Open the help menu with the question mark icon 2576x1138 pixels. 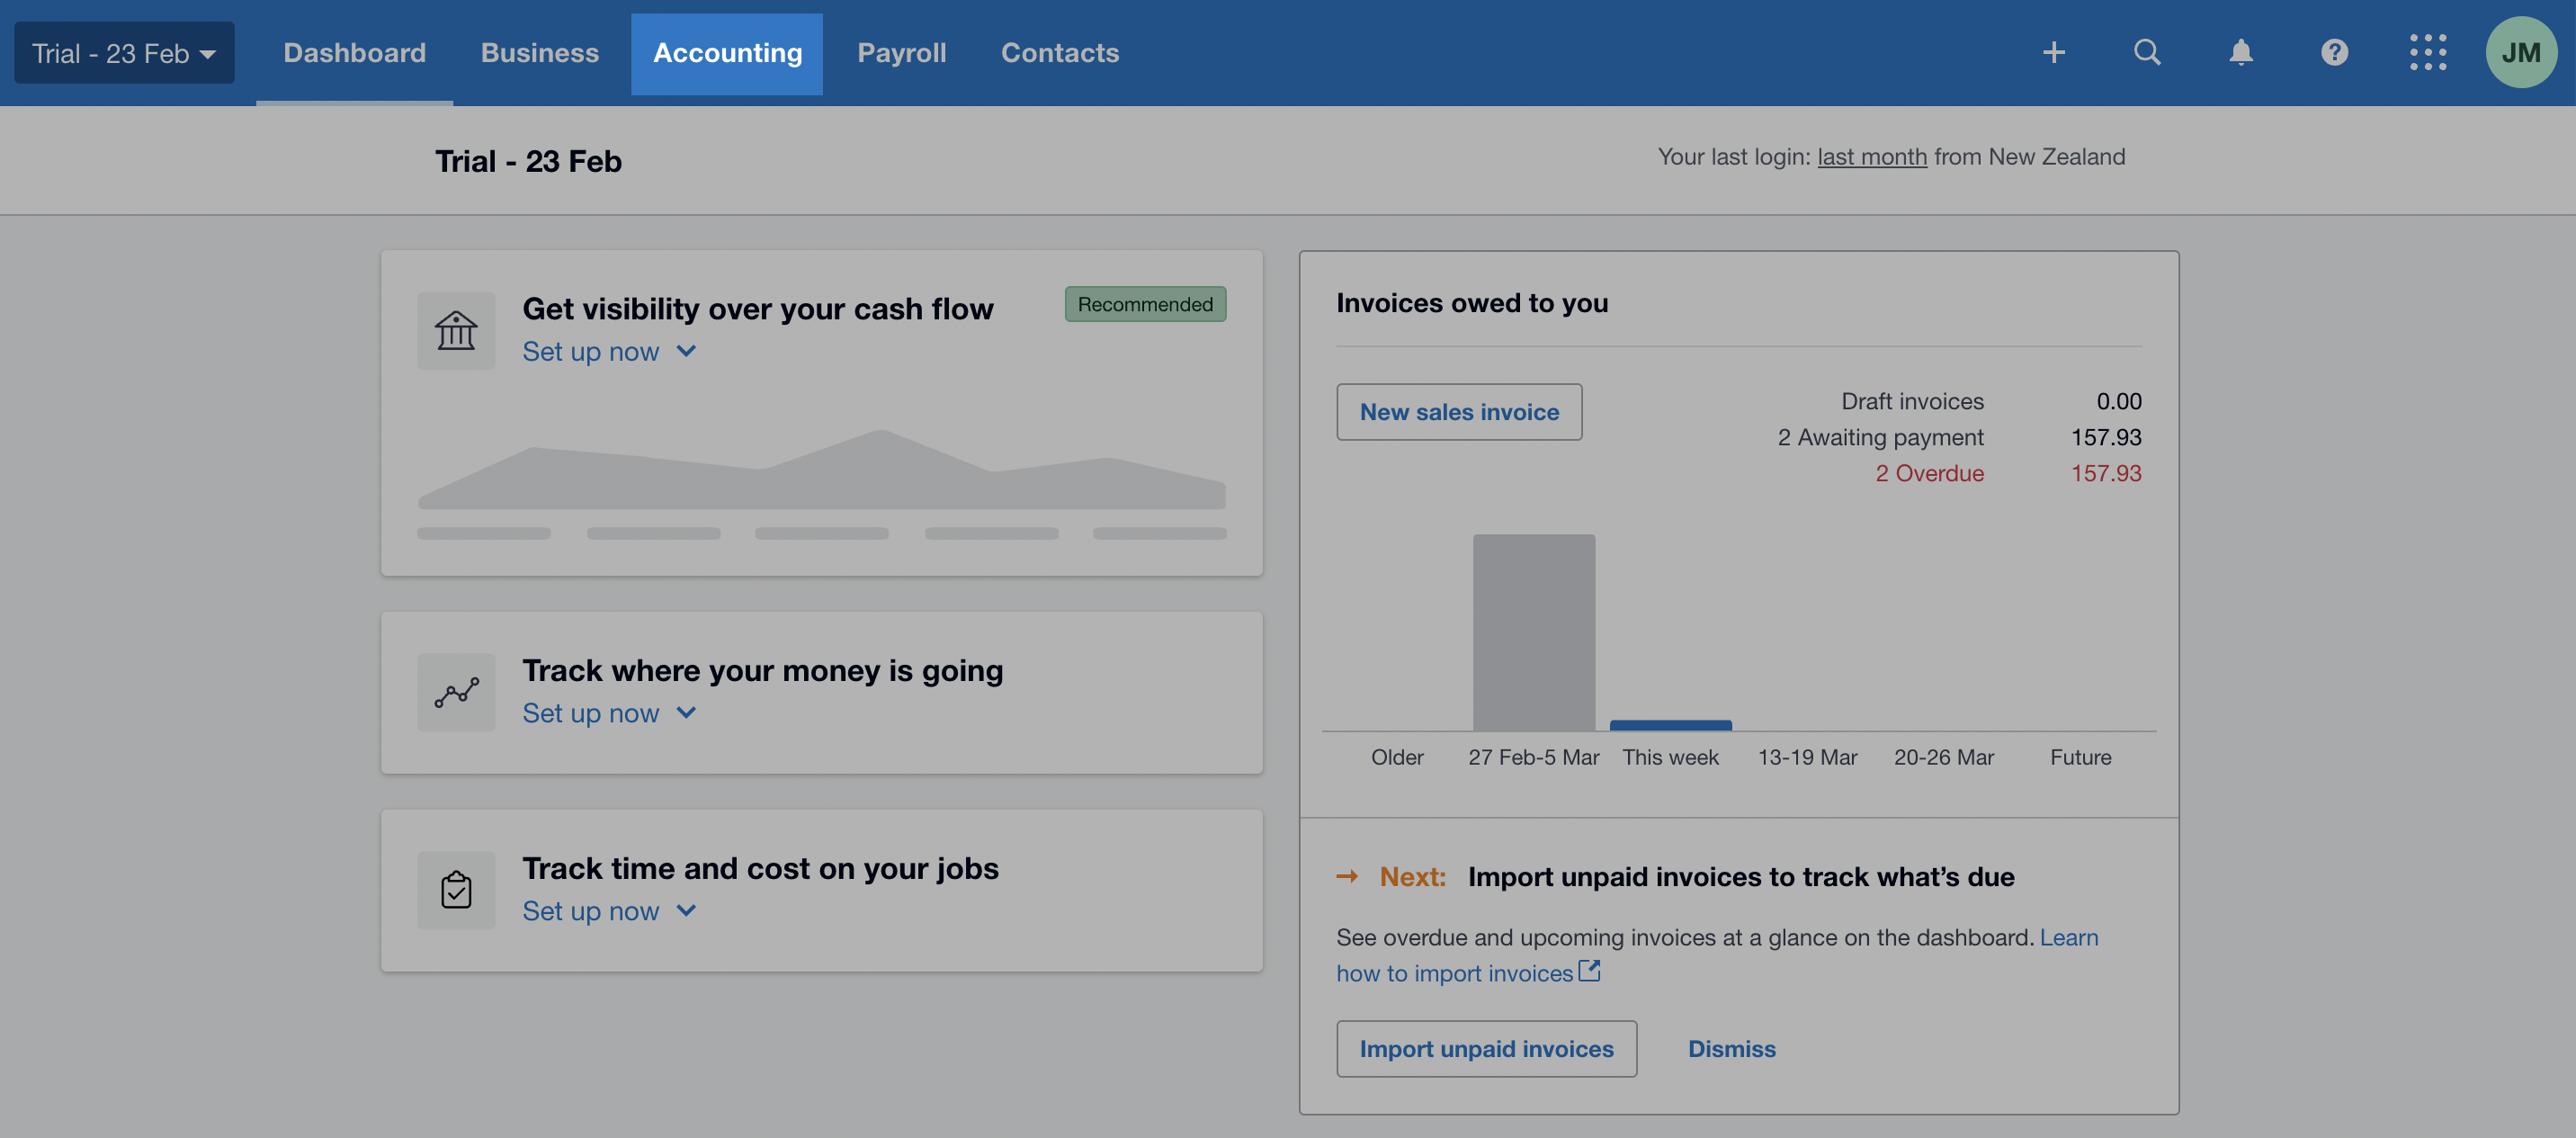(x=2334, y=52)
